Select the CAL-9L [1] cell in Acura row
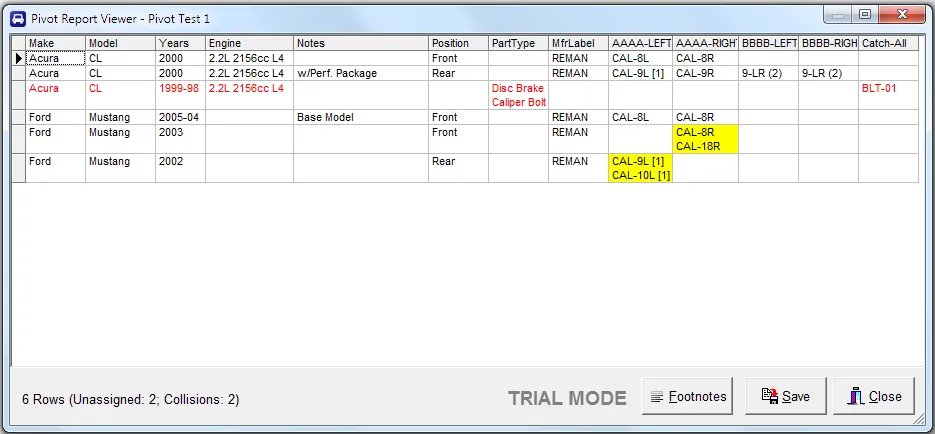935x434 pixels. click(x=640, y=73)
